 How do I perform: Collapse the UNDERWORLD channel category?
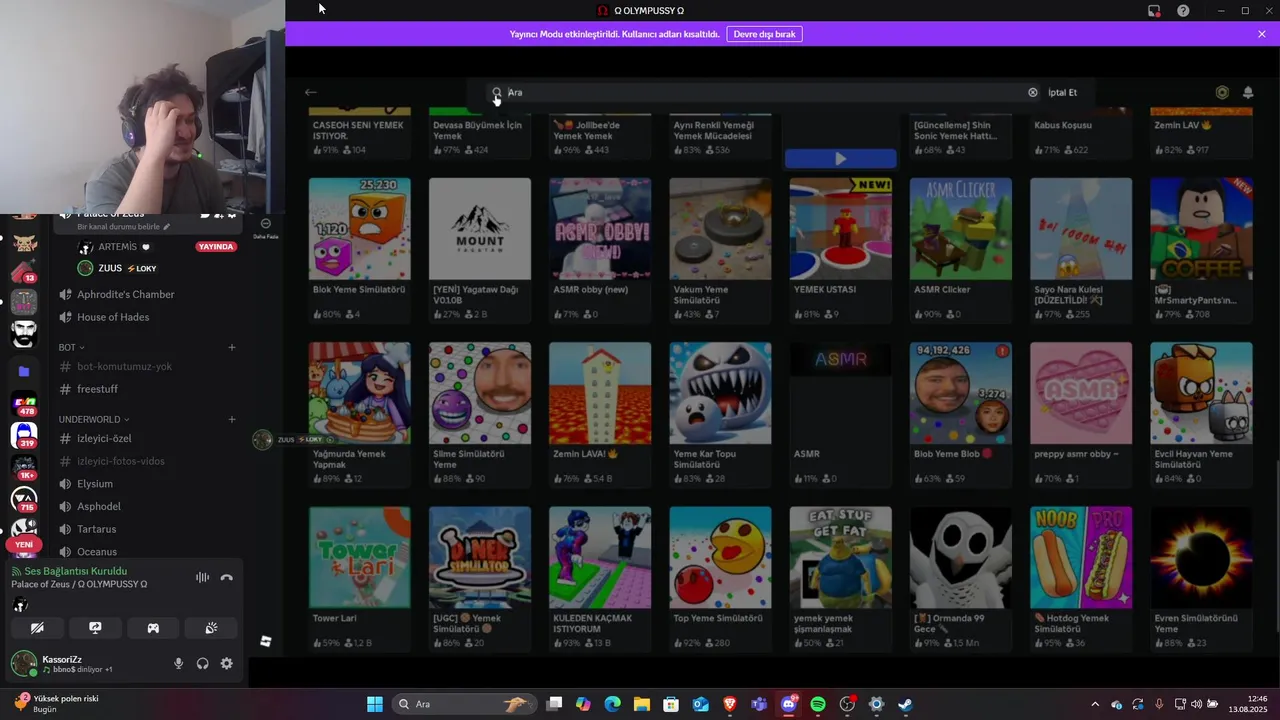click(94, 419)
